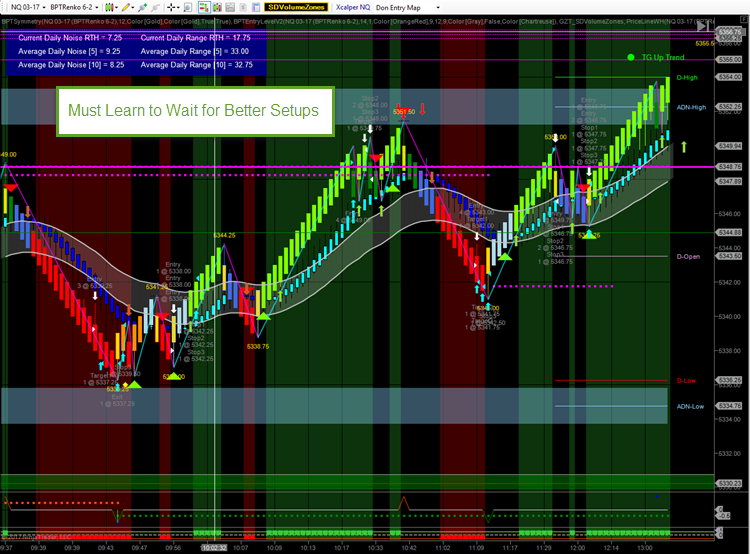Open the NQ 03-17 instrument dropdown
Image resolution: width=750 pixels, height=554 pixels.
tap(28, 7)
